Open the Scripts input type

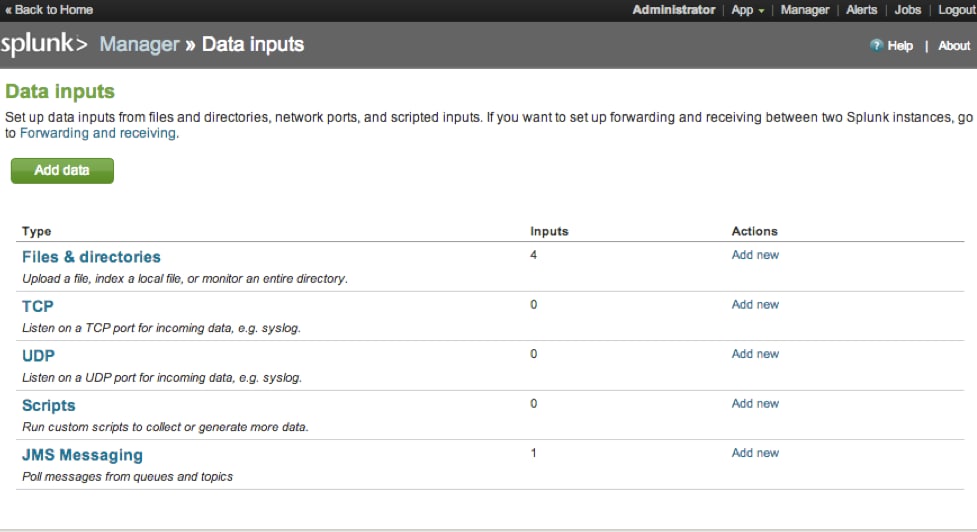(49, 406)
